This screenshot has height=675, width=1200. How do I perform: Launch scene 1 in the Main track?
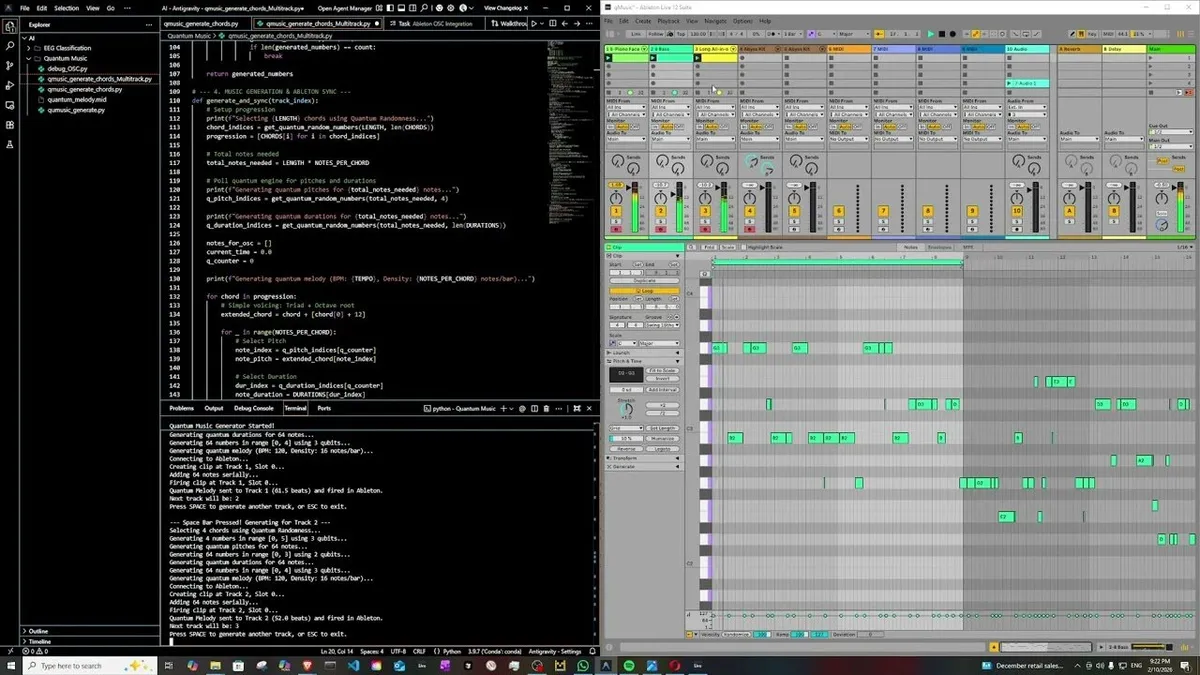click(x=1148, y=58)
